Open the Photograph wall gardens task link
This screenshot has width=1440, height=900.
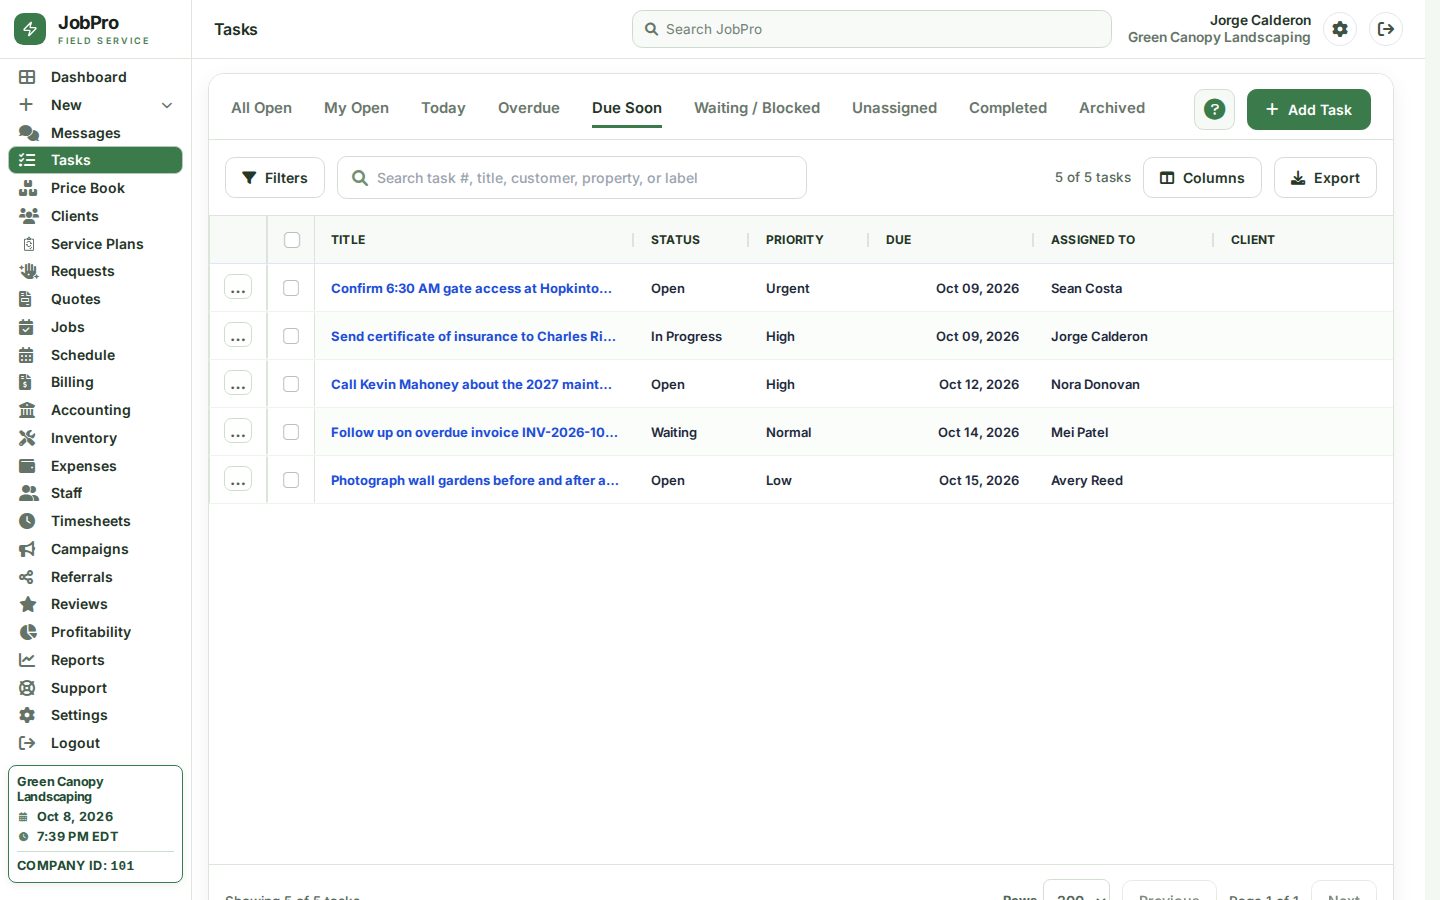[x=475, y=480]
